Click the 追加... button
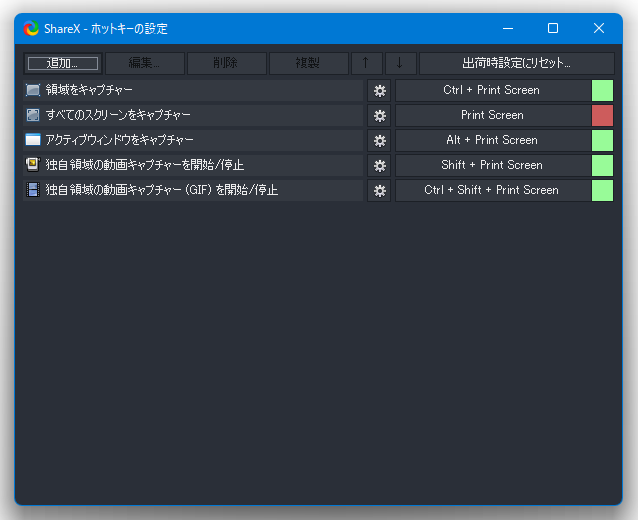 pos(63,63)
